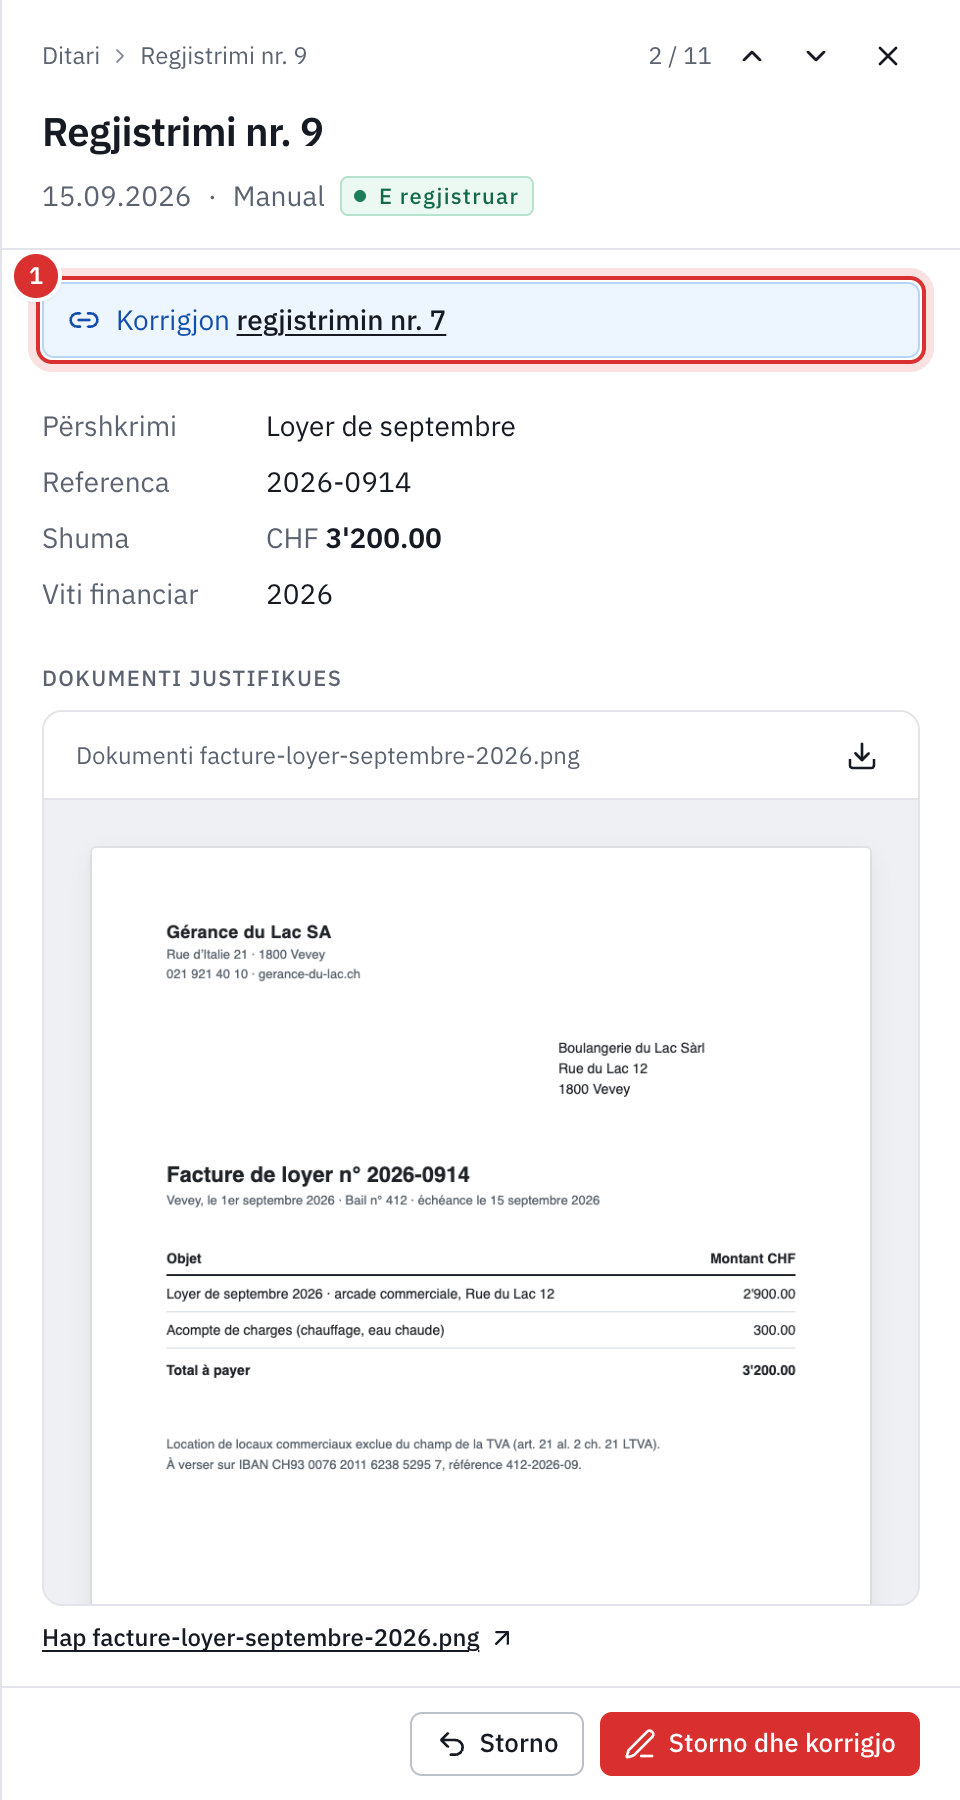Click the E regjistruar status badge
This screenshot has width=960, height=1800.
point(437,196)
